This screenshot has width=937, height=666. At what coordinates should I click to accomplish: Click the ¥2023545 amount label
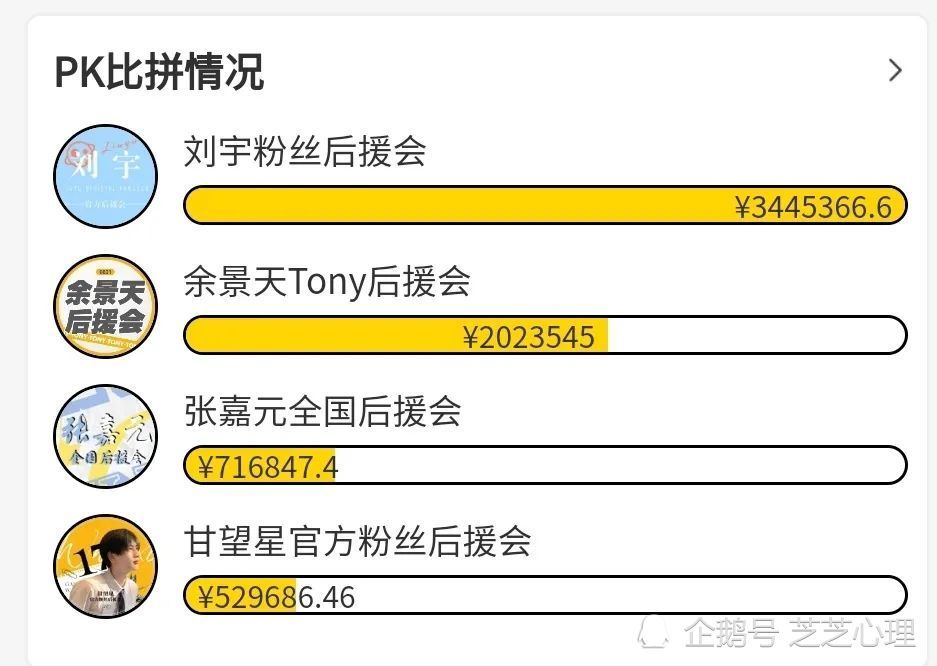(x=528, y=337)
